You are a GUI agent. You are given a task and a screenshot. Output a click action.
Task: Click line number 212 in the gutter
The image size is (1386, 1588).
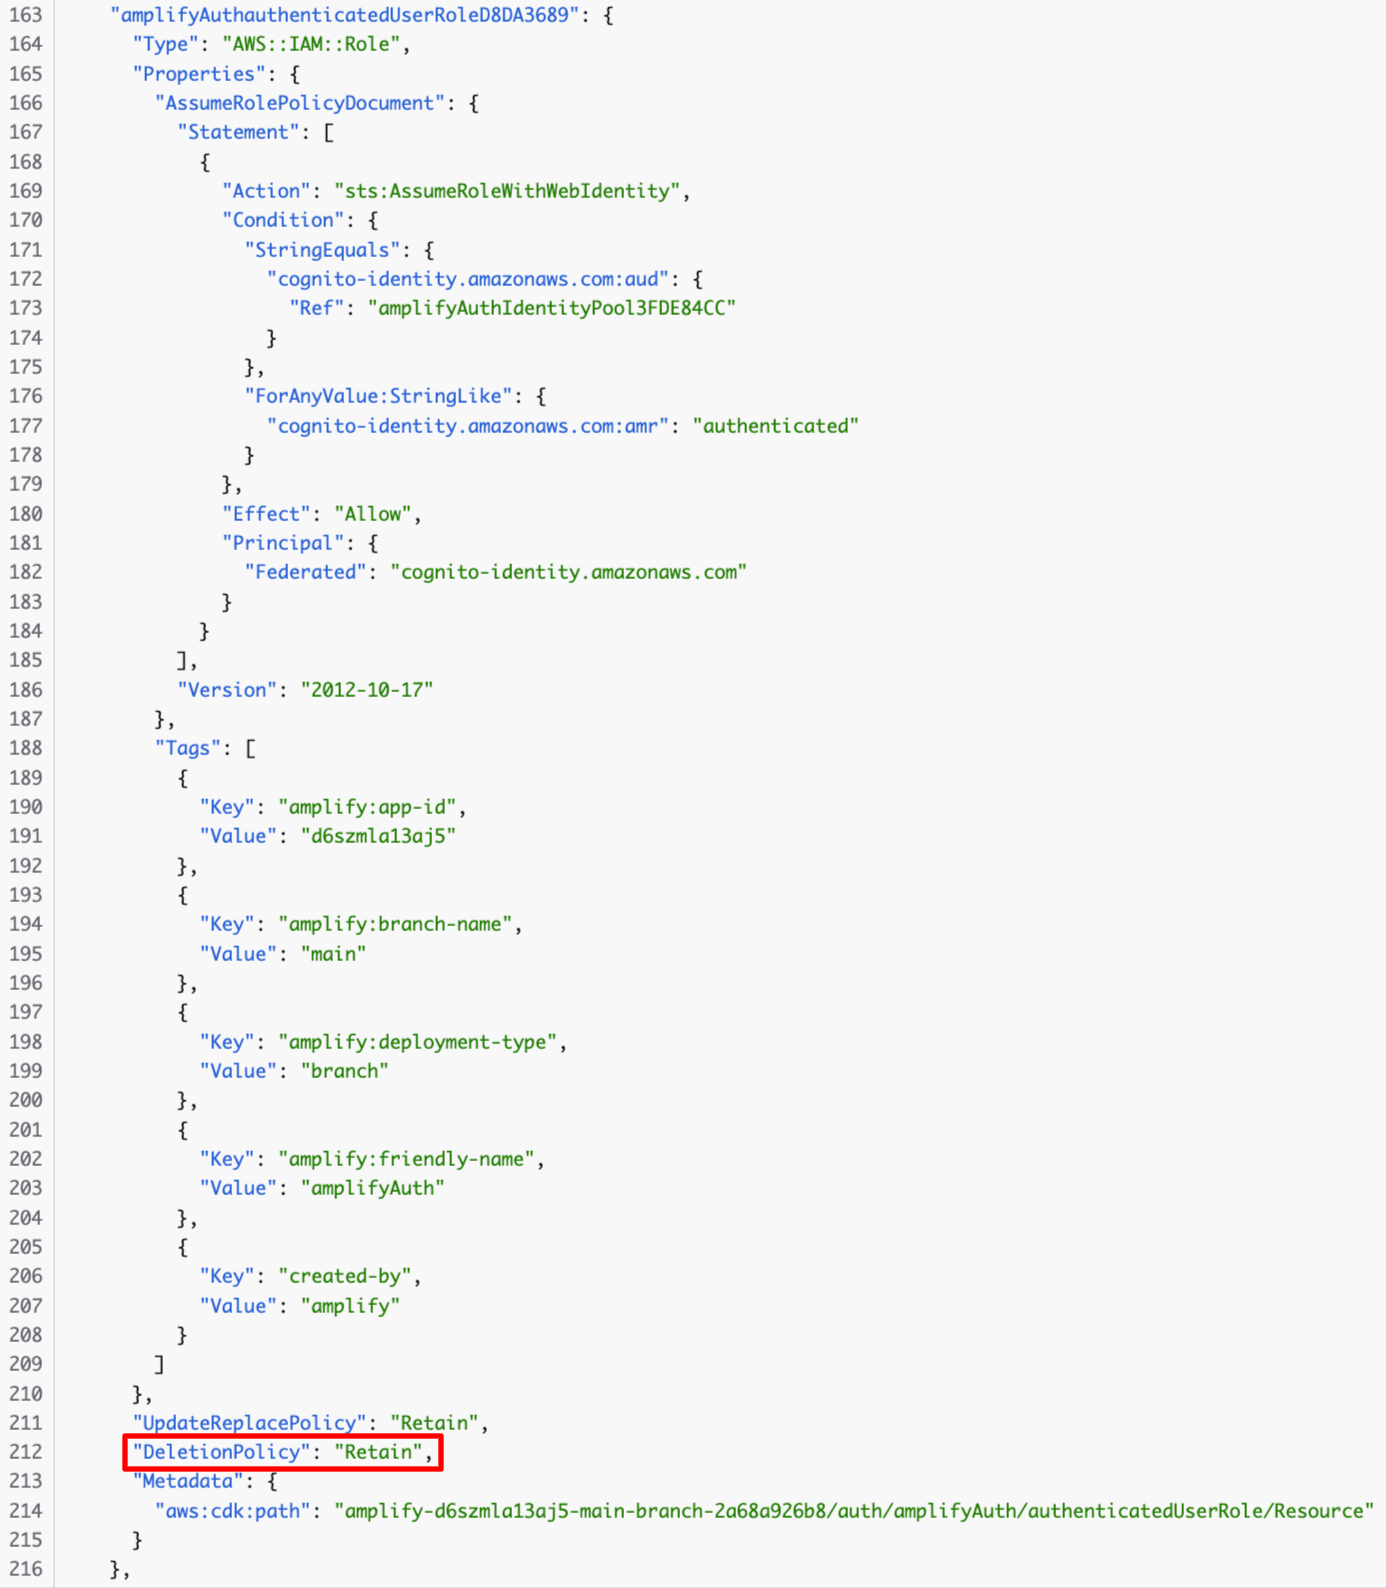(26, 1452)
